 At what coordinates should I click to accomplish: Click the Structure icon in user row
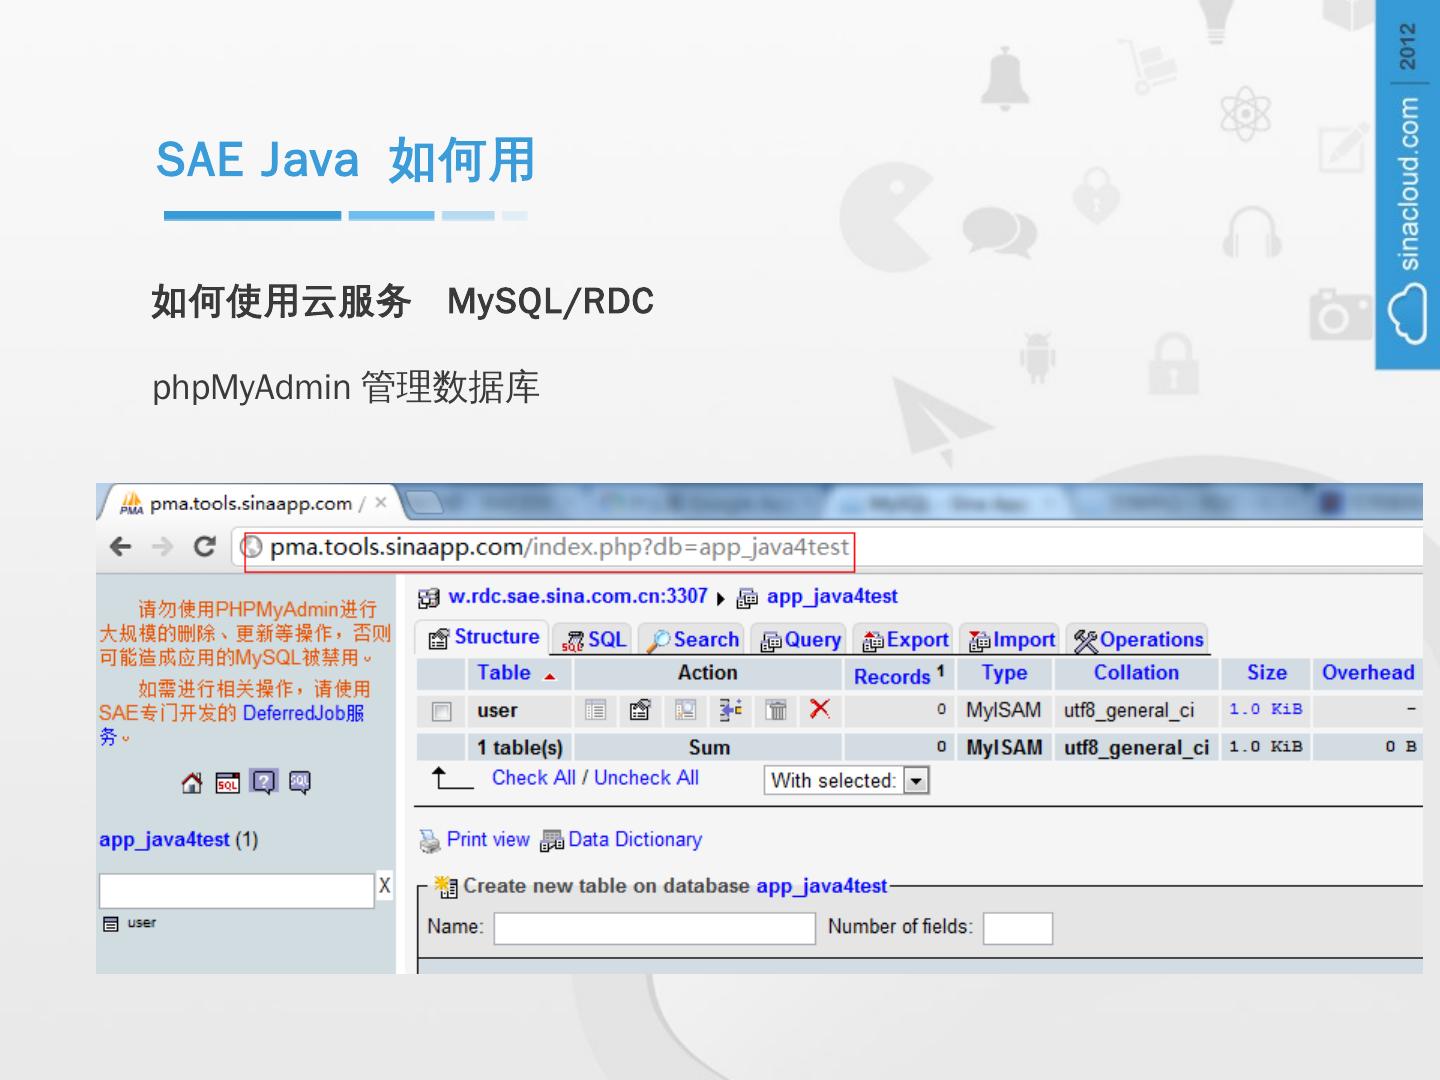coord(640,711)
